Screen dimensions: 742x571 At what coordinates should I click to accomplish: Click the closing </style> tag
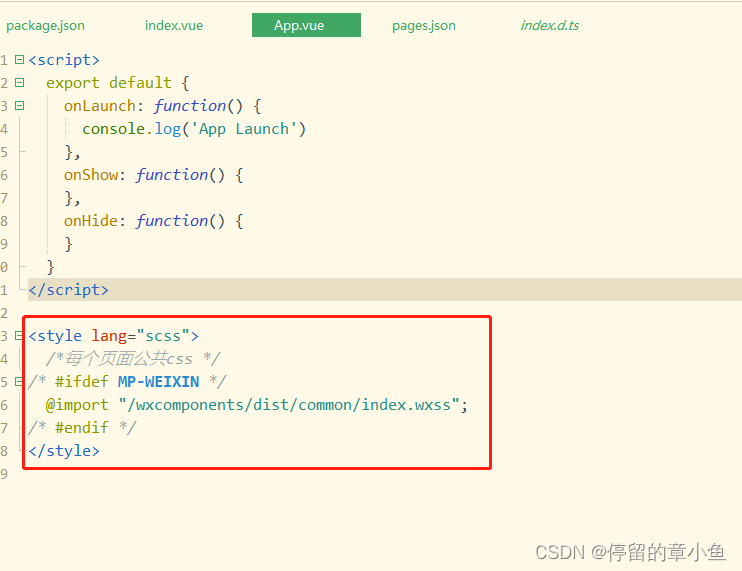point(64,451)
